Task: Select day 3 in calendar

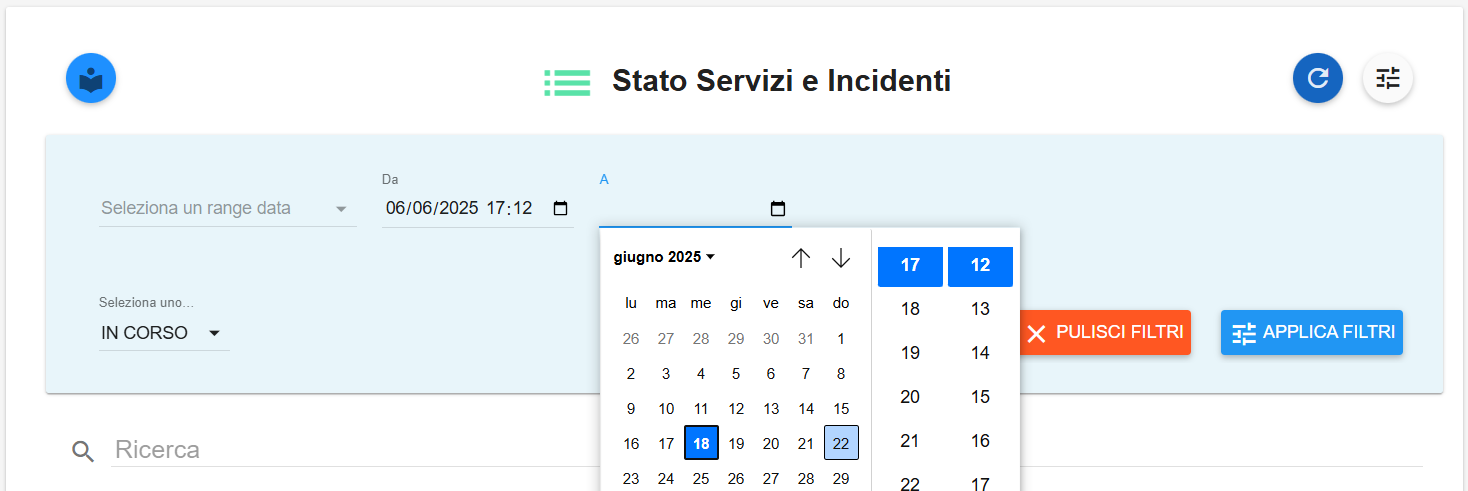Action: tap(666, 374)
